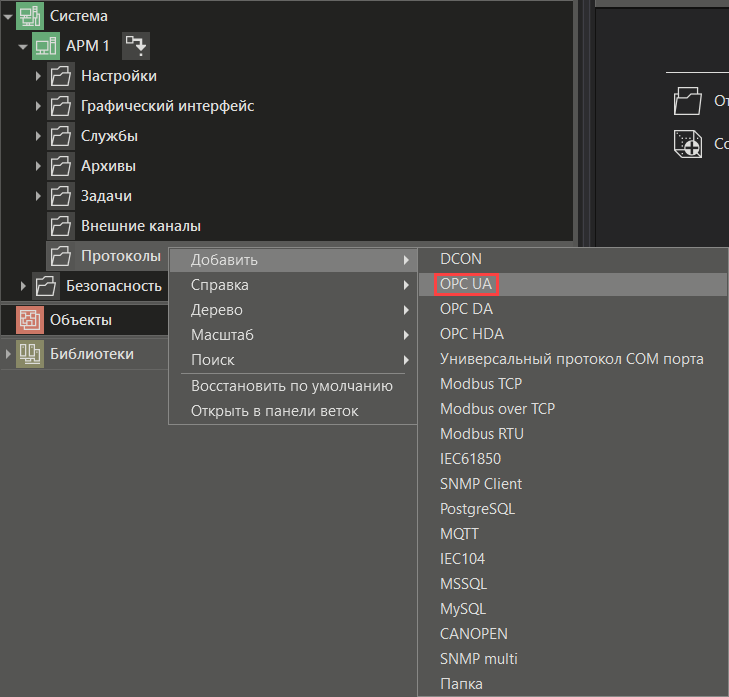This screenshot has height=697, width=729.
Task: Collapse the АРМ 1 tree node
Action: click(22, 46)
